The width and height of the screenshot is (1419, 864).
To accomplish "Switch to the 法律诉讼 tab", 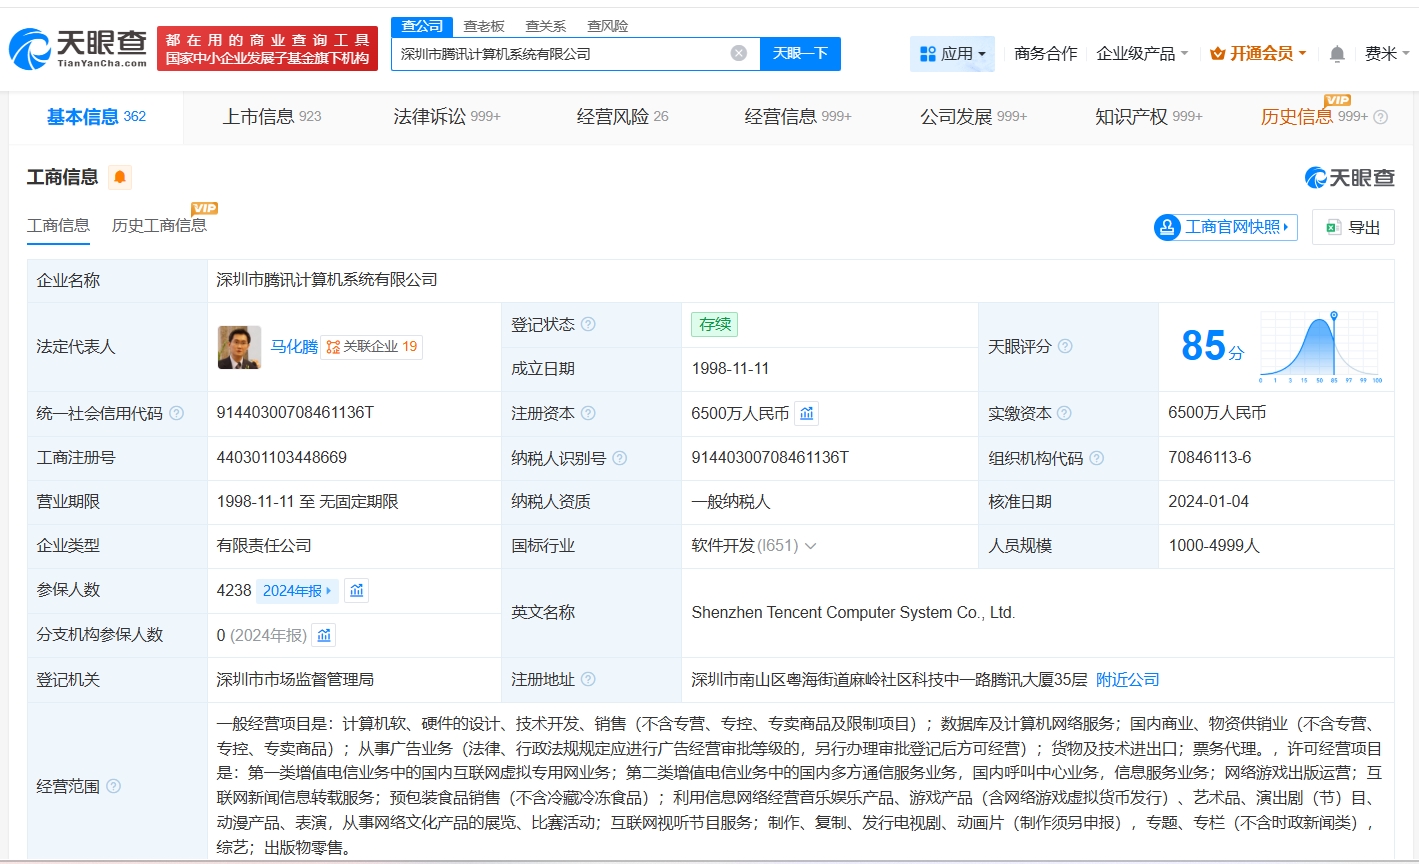I will [446, 117].
